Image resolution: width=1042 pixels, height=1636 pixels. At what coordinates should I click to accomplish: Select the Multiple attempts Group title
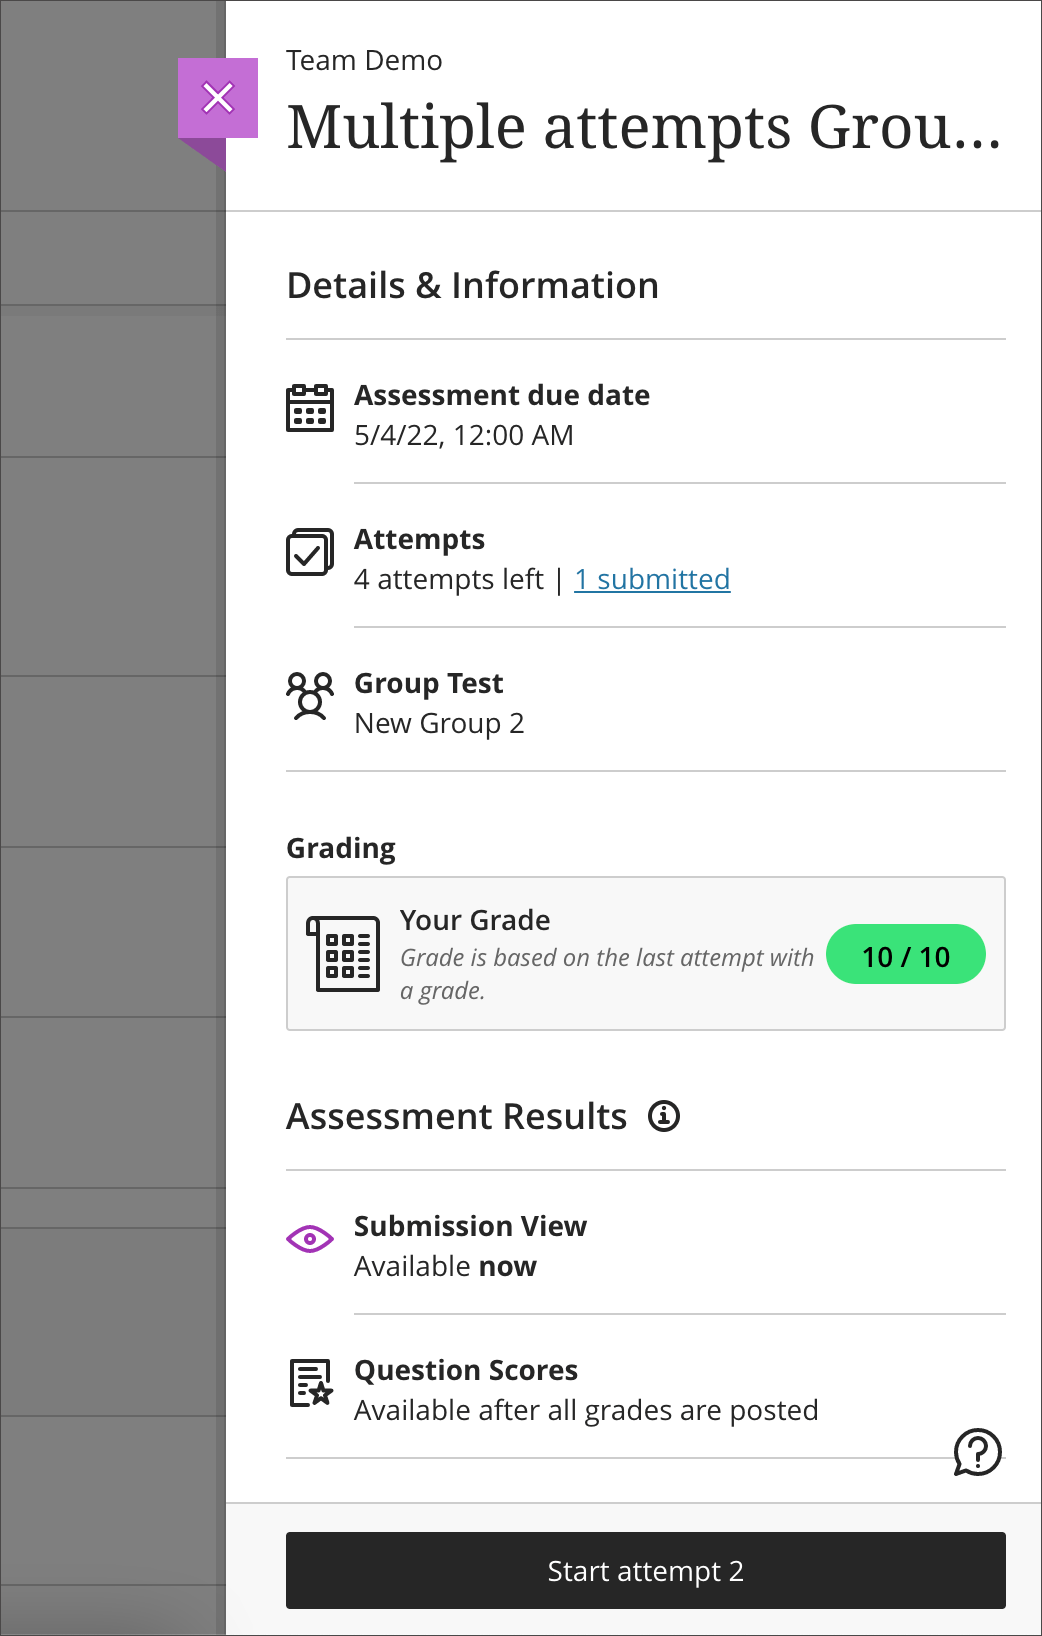[643, 126]
